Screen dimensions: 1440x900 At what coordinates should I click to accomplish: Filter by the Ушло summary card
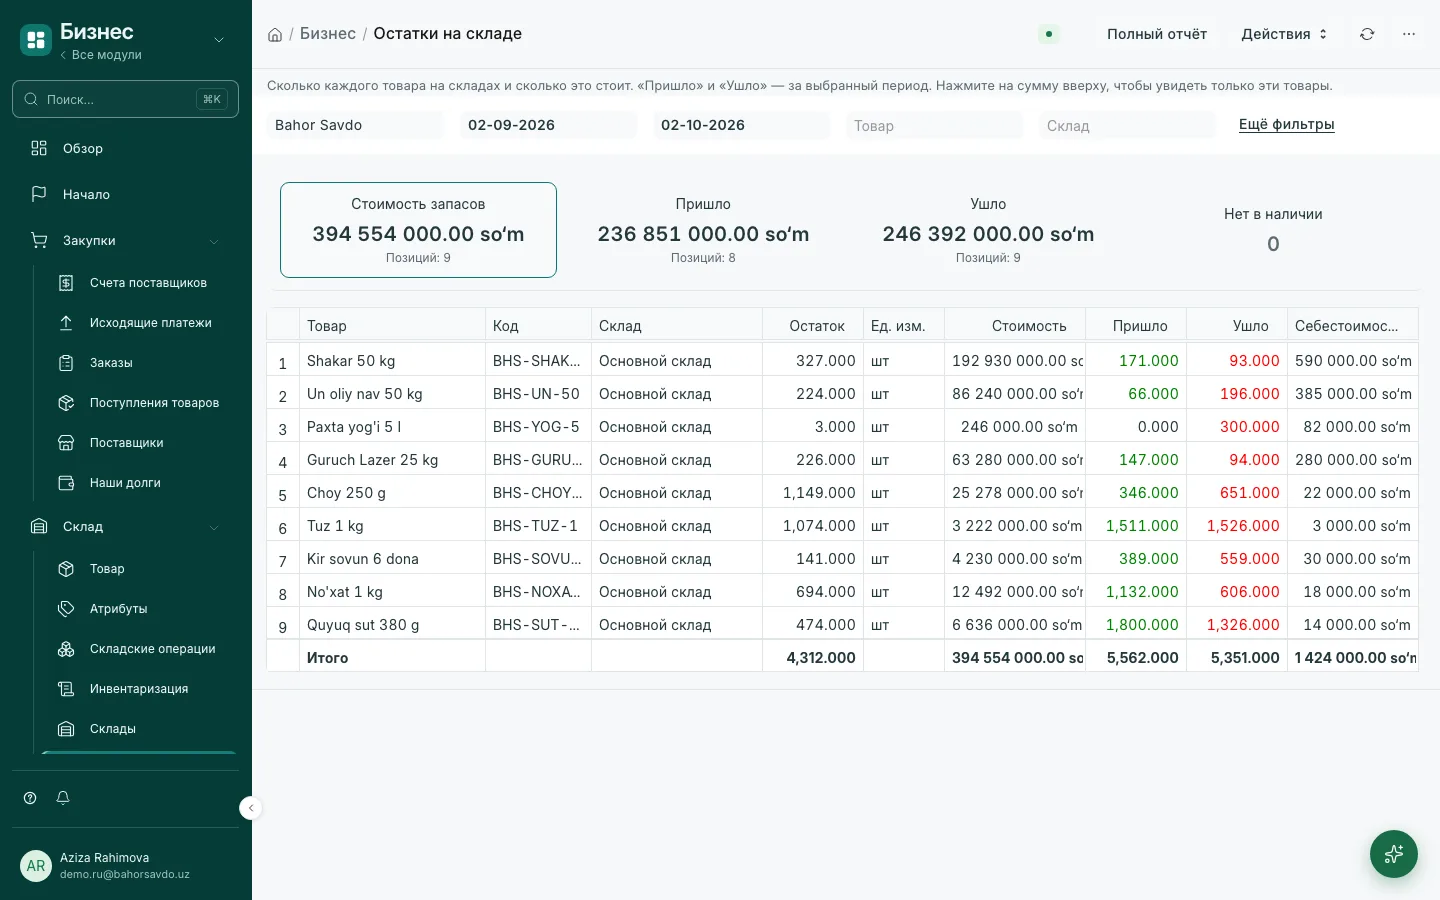(988, 230)
